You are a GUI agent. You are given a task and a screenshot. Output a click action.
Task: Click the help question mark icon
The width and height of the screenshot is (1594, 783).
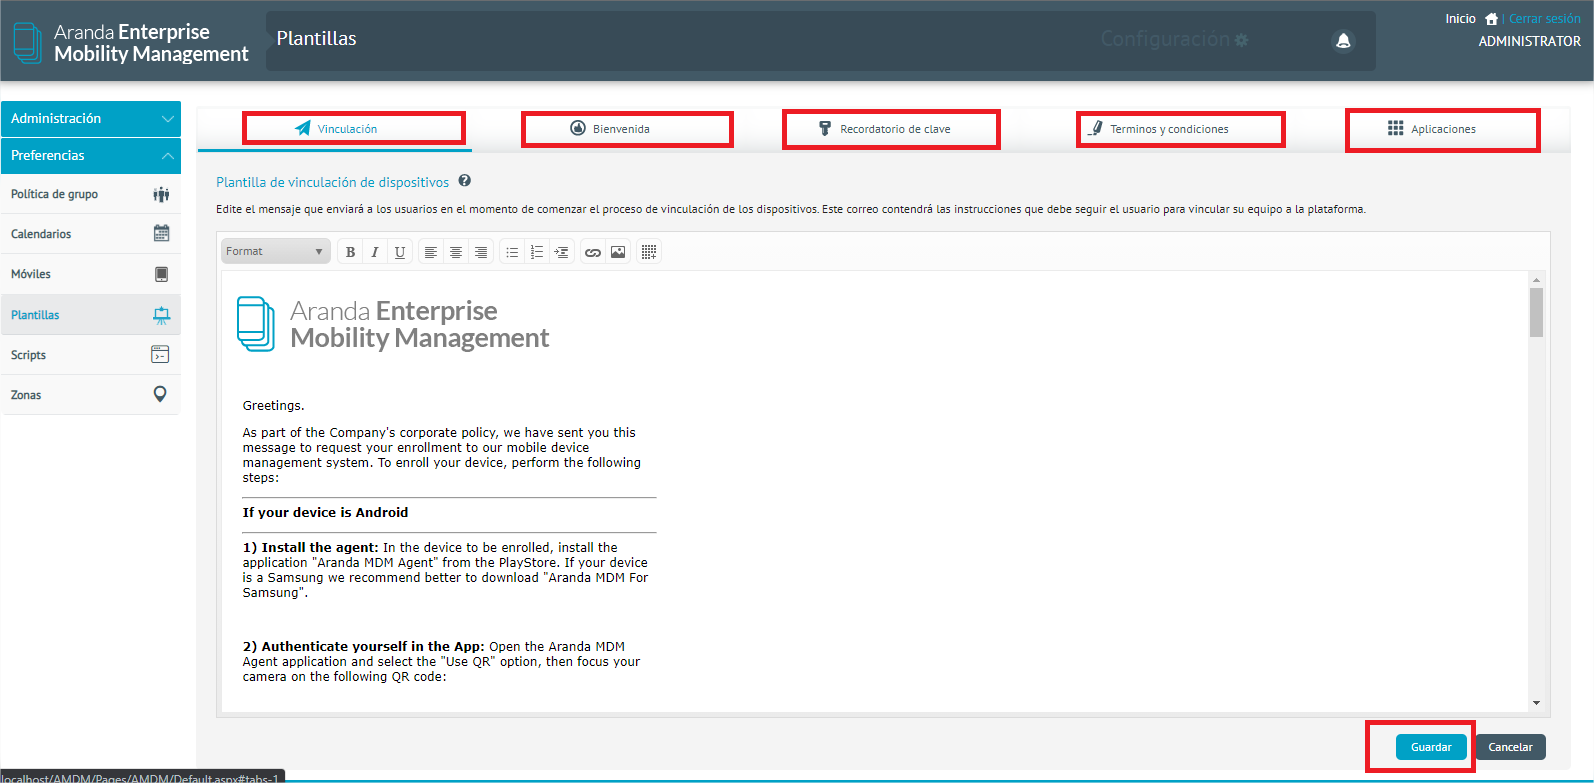(x=465, y=181)
